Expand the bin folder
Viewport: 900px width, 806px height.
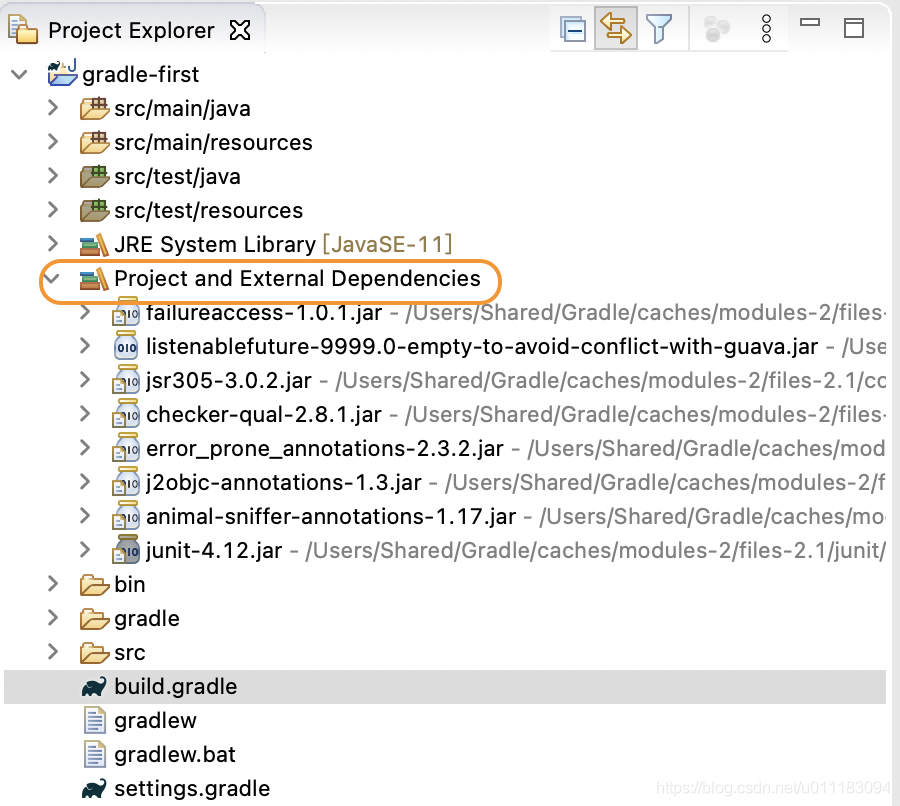[x=53, y=584]
